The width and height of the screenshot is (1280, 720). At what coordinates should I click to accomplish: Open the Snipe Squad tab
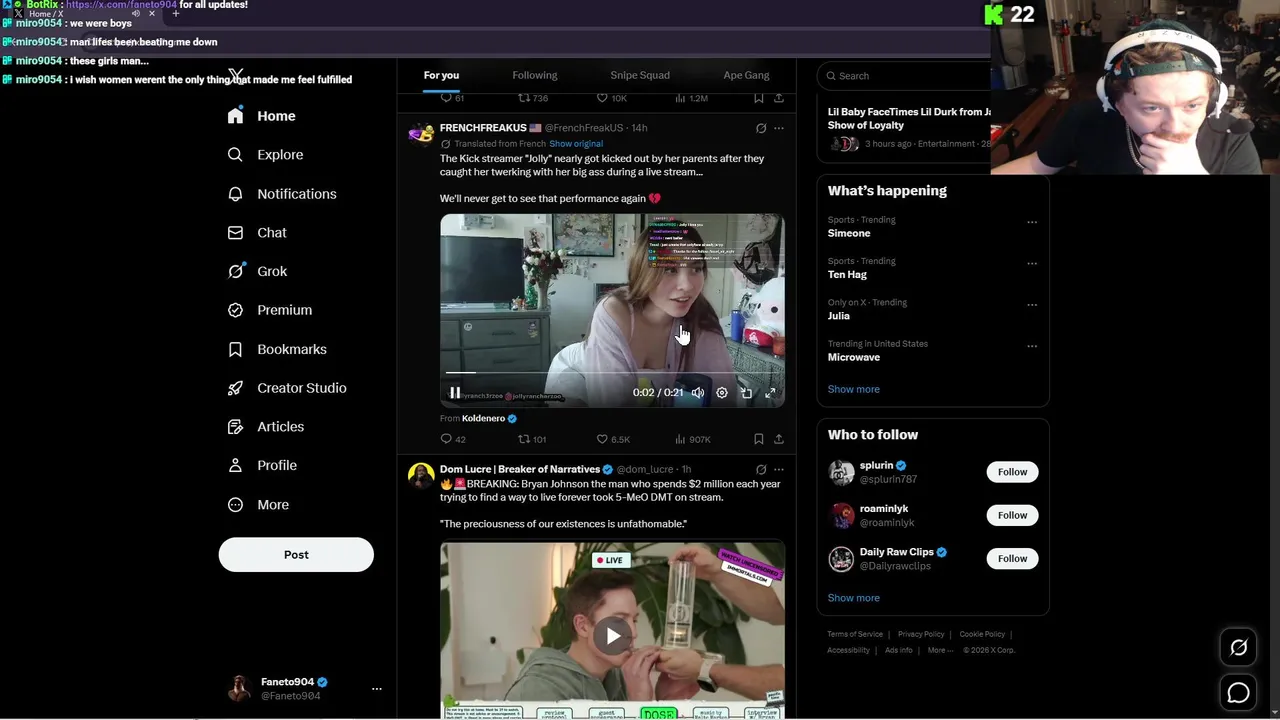(x=640, y=75)
